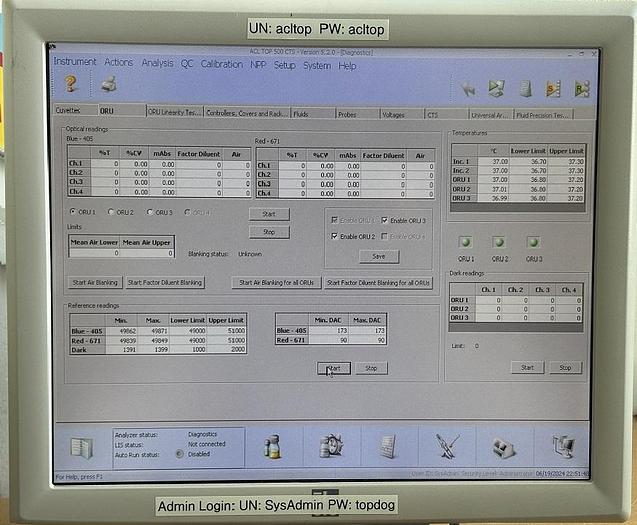Screen dimensions: 637x525
Task: Click the Blanking status Unknown text
Action: click(x=250, y=254)
